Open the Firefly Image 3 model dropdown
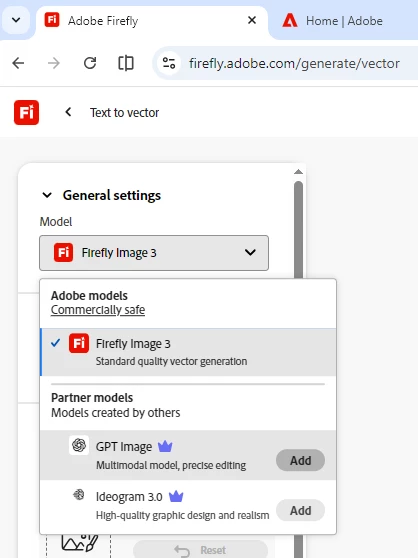The image size is (418, 558). pos(154,253)
